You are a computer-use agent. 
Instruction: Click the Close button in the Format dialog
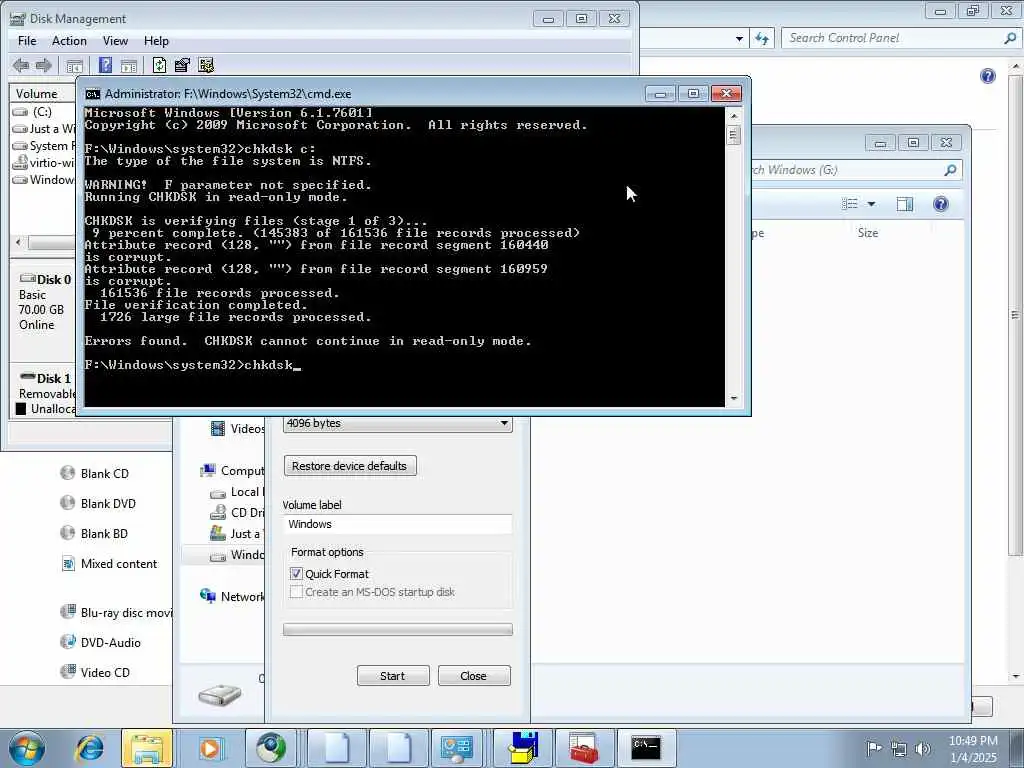tap(474, 676)
